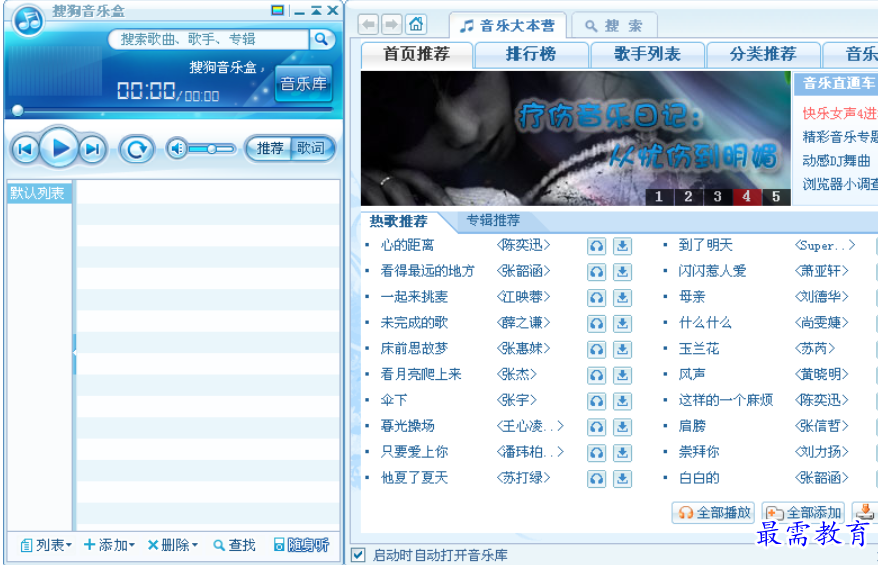
Task: Open the 到了明天 song link
Action: coord(706,245)
